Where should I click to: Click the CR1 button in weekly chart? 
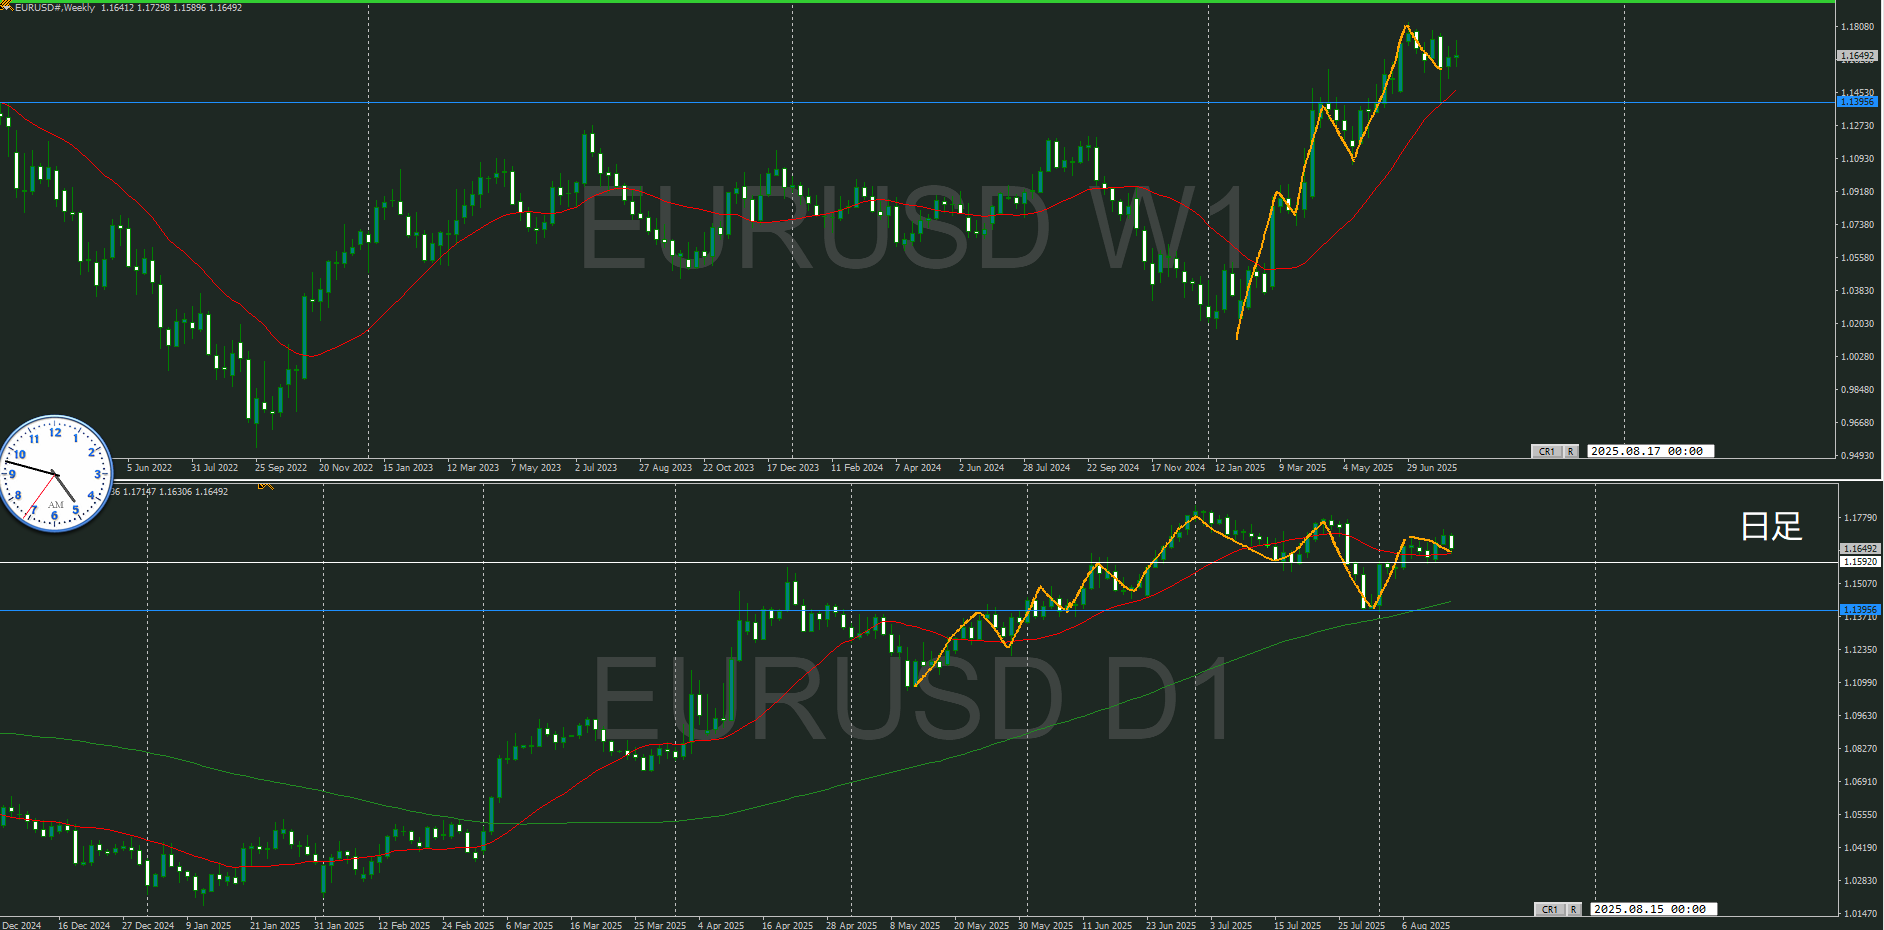coord(1546,452)
